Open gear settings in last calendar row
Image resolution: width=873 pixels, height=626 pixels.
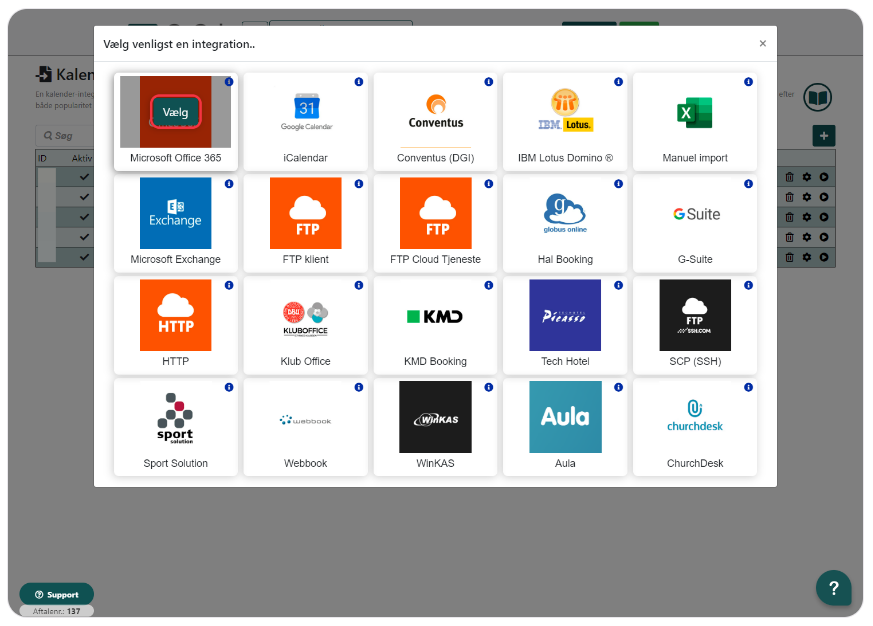806,257
